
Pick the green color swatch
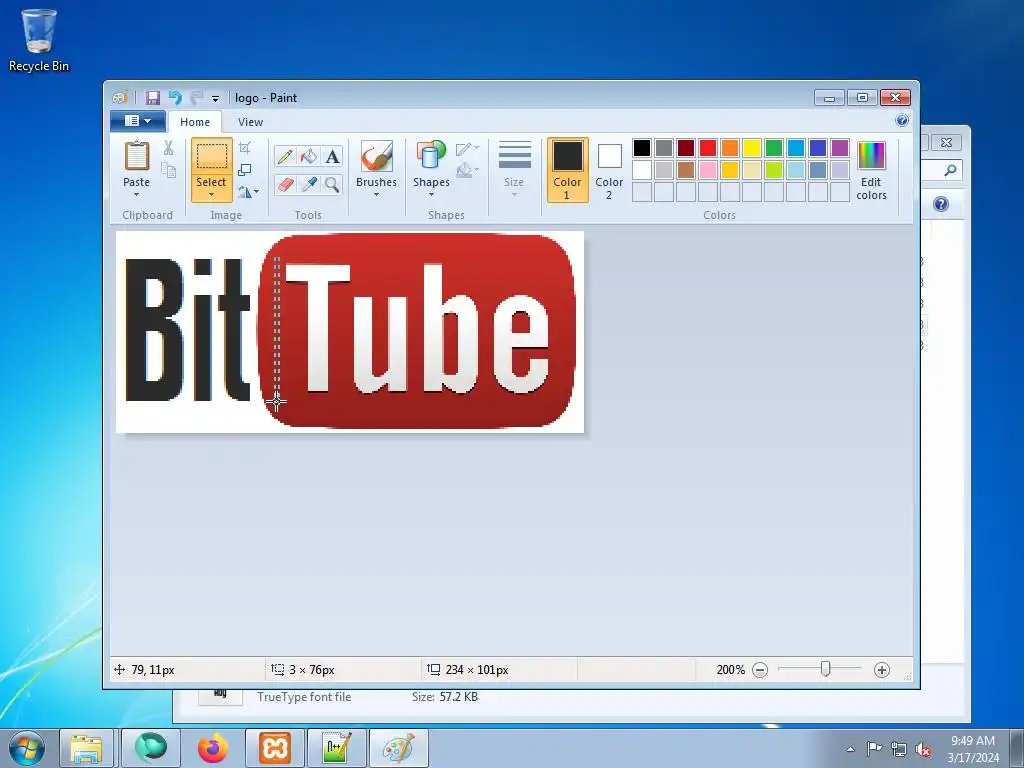click(774, 148)
